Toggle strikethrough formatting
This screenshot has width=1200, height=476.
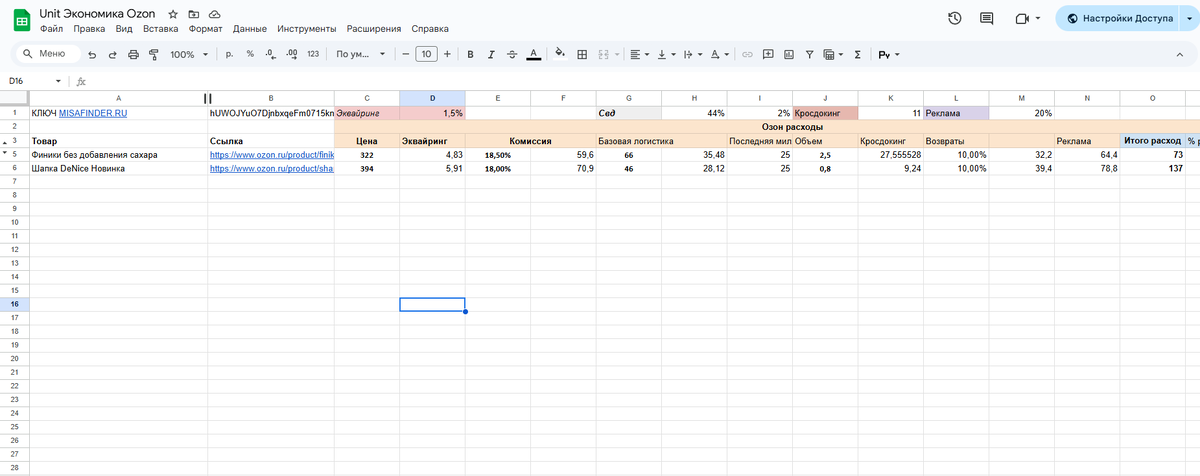pyautogui.click(x=512, y=54)
